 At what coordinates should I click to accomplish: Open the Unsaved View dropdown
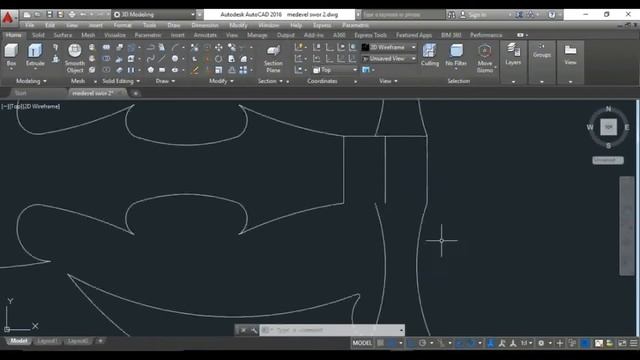pyautogui.click(x=389, y=59)
